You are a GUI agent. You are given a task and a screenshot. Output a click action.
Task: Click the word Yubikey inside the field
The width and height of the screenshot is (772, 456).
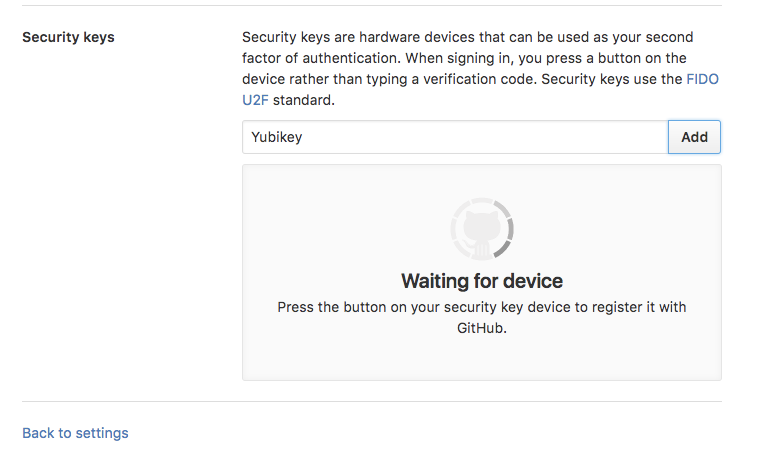point(277,137)
